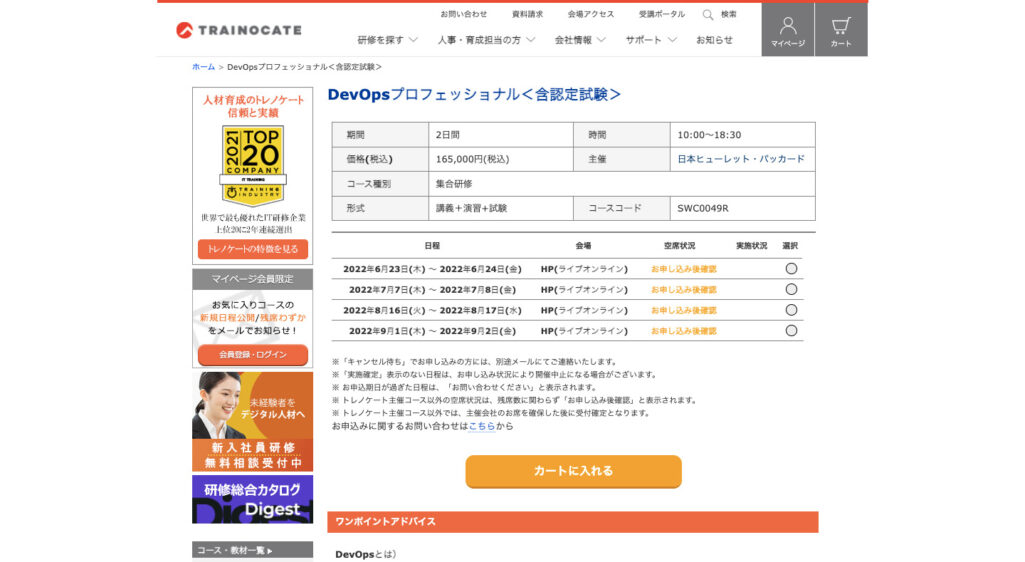Click course code SWC0049R

(703, 208)
